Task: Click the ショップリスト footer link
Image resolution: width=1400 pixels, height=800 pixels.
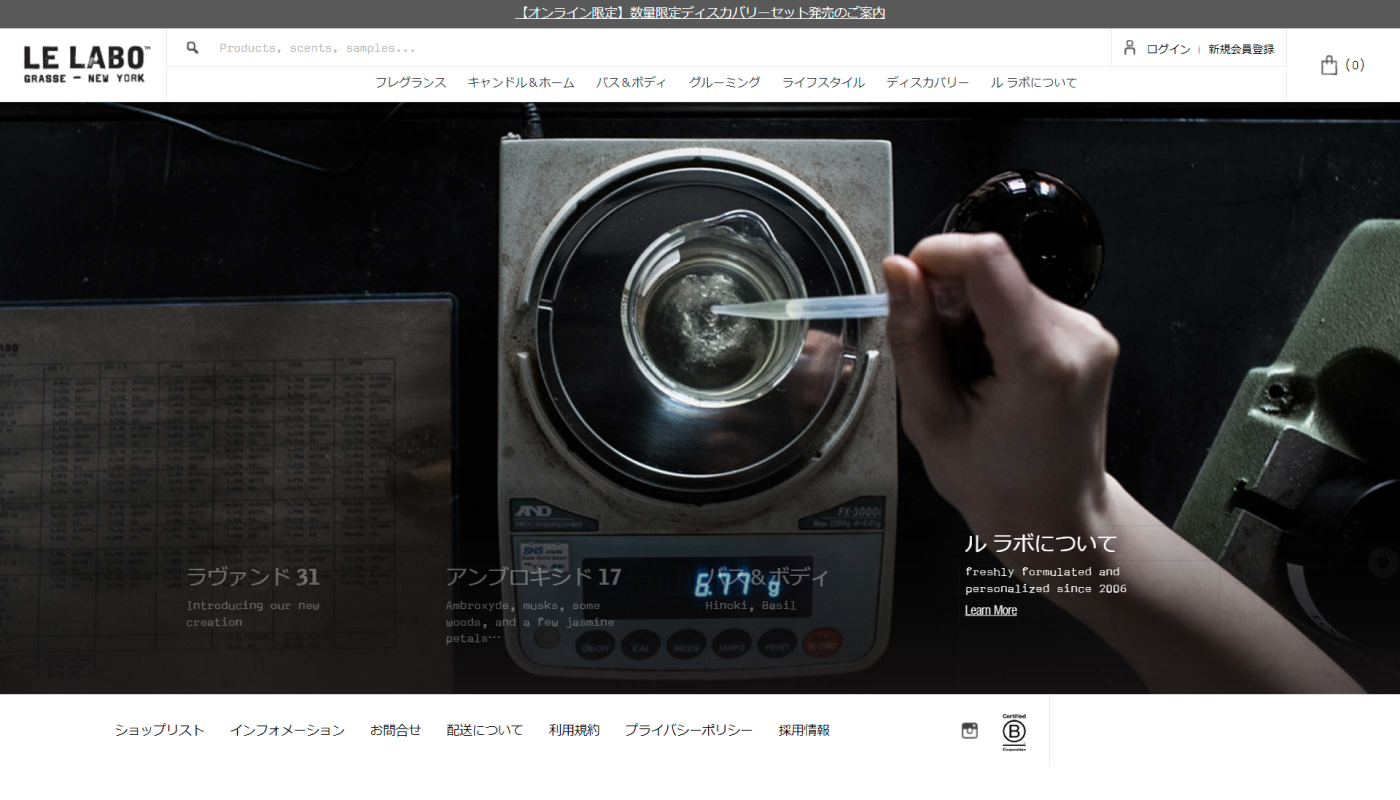Action: (x=159, y=729)
